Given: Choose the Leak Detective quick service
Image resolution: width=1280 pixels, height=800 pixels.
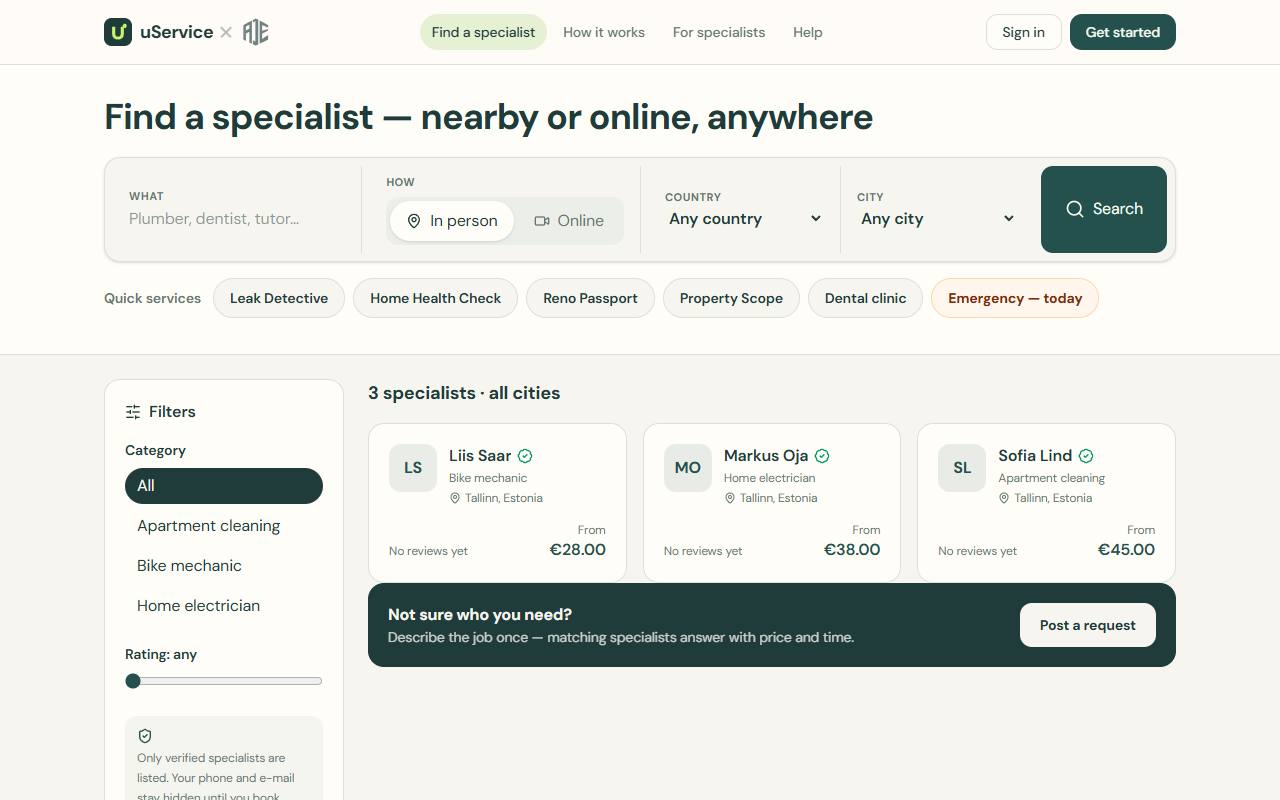Looking at the screenshot, I should pyautogui.click(x=279, y=298).
